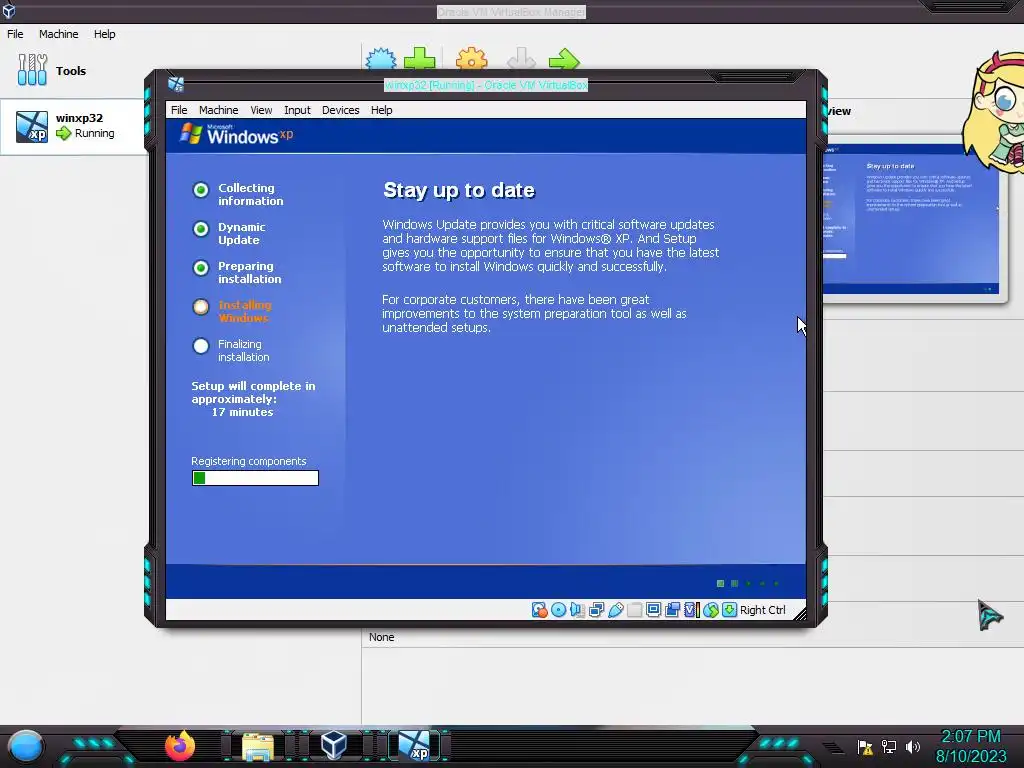1024x768 pixels.
Task: Open Machine menu in VirtualBox Manager
Action: click(x=59, y=34)
